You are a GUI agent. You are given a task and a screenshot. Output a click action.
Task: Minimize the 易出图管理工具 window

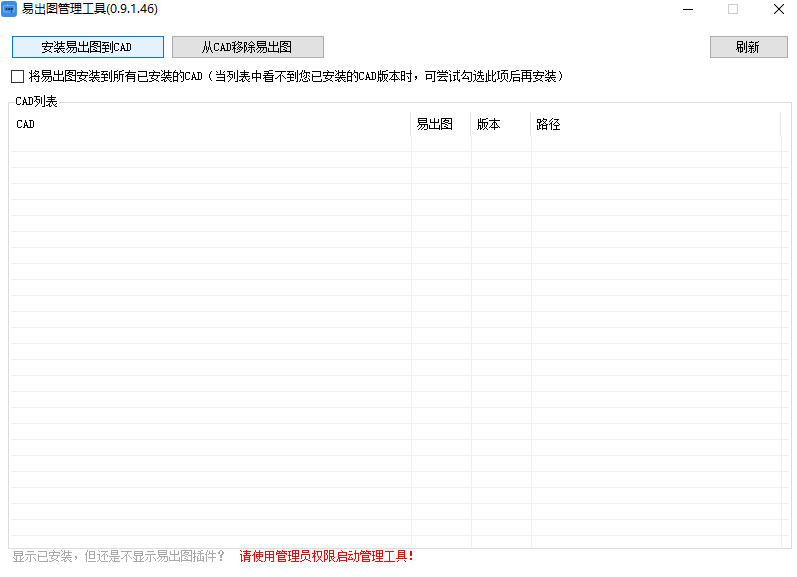tap(687, 9)
